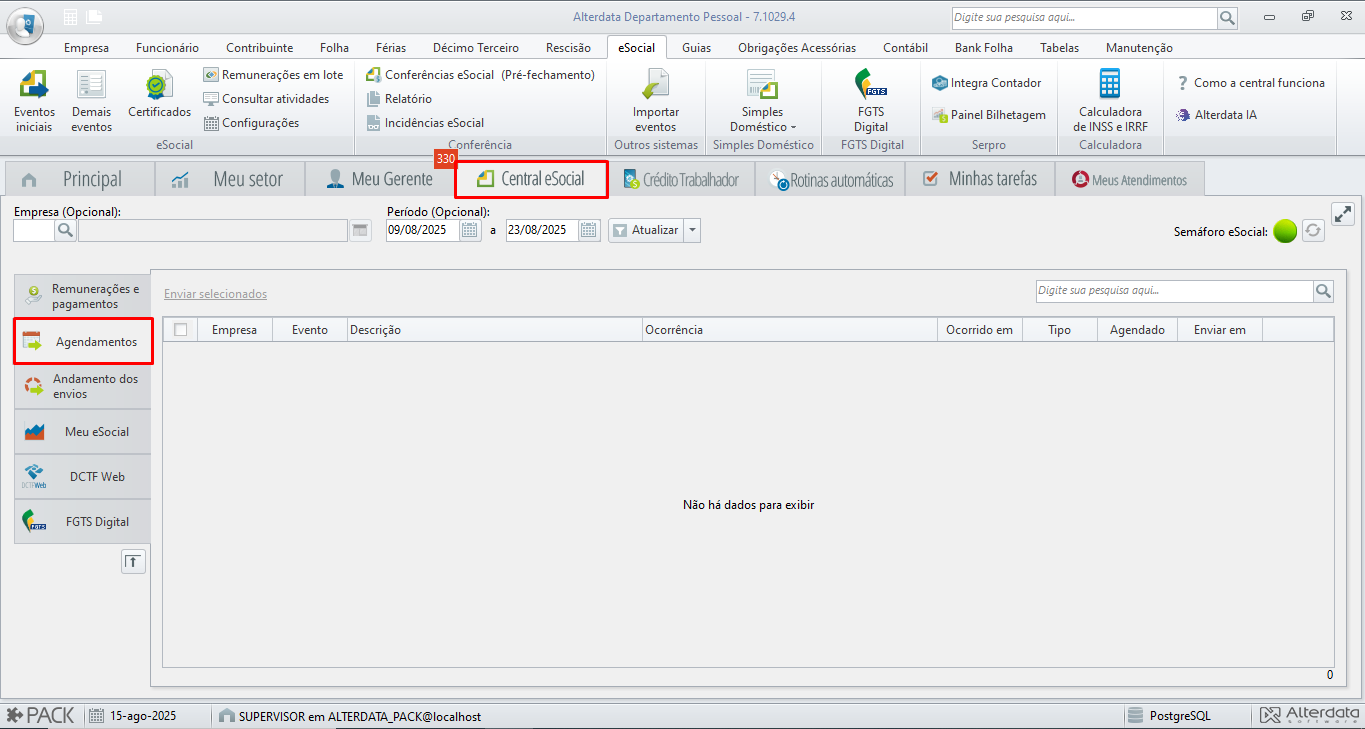The width and height of the screenshot is (1365, 729).
Task: Click the top search bar magnifier icon
Action: click(x=1226, y=18)
